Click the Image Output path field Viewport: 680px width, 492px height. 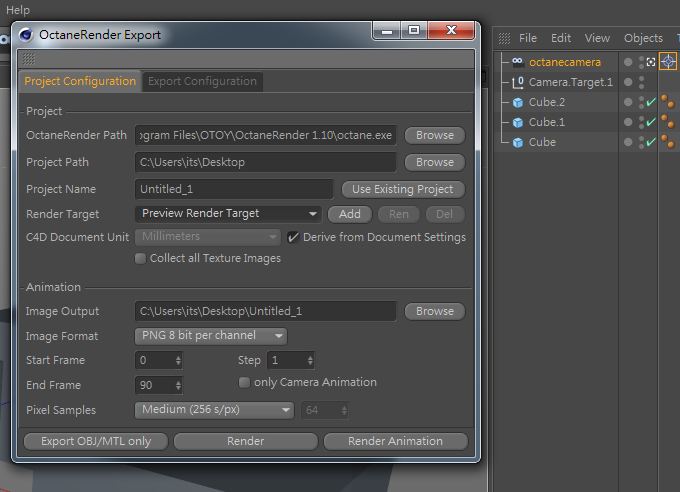click(266, 311)
